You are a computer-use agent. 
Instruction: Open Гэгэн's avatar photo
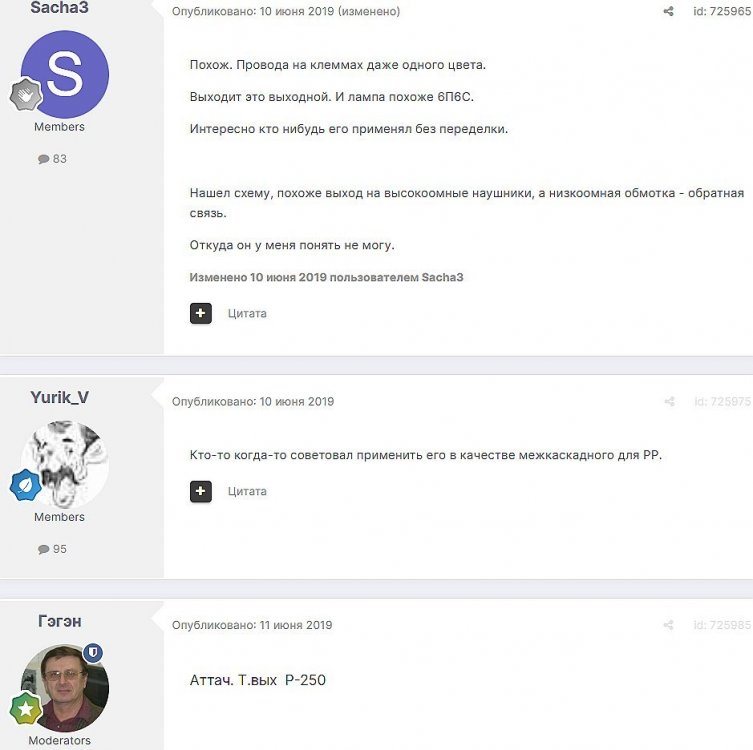pos(64,688)
